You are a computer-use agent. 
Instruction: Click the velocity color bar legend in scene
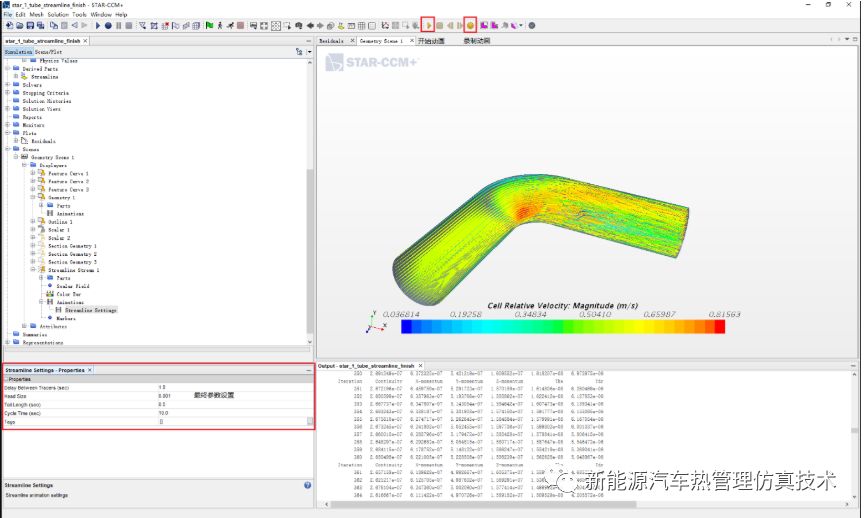(x=563, y=327)
